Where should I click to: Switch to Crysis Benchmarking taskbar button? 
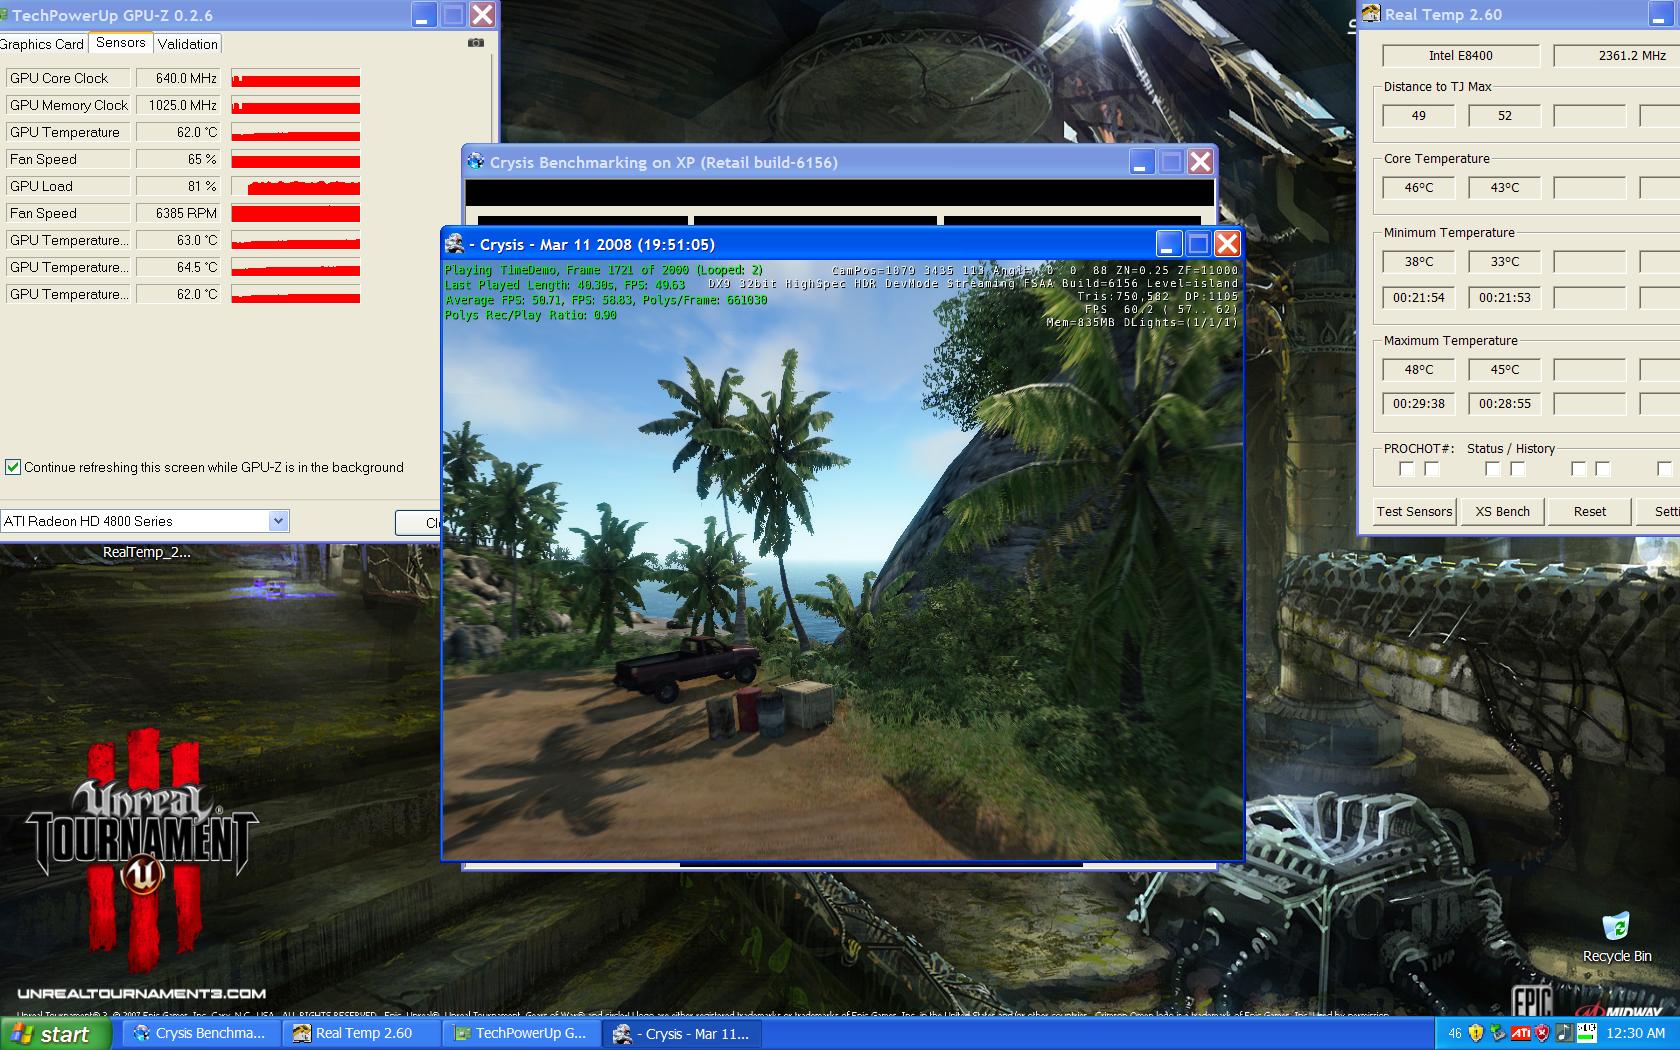point(199,1033)
